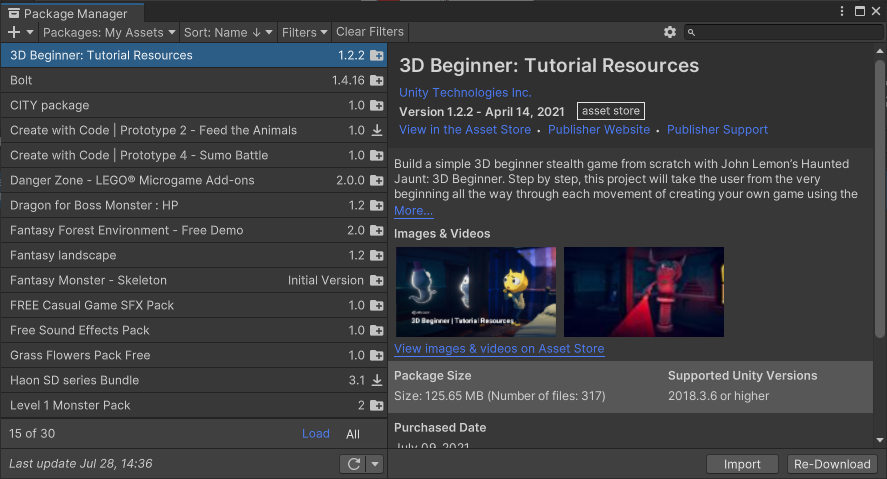Screen dimensions: 887x479
Task: Click the All load option
Action: 353,434
